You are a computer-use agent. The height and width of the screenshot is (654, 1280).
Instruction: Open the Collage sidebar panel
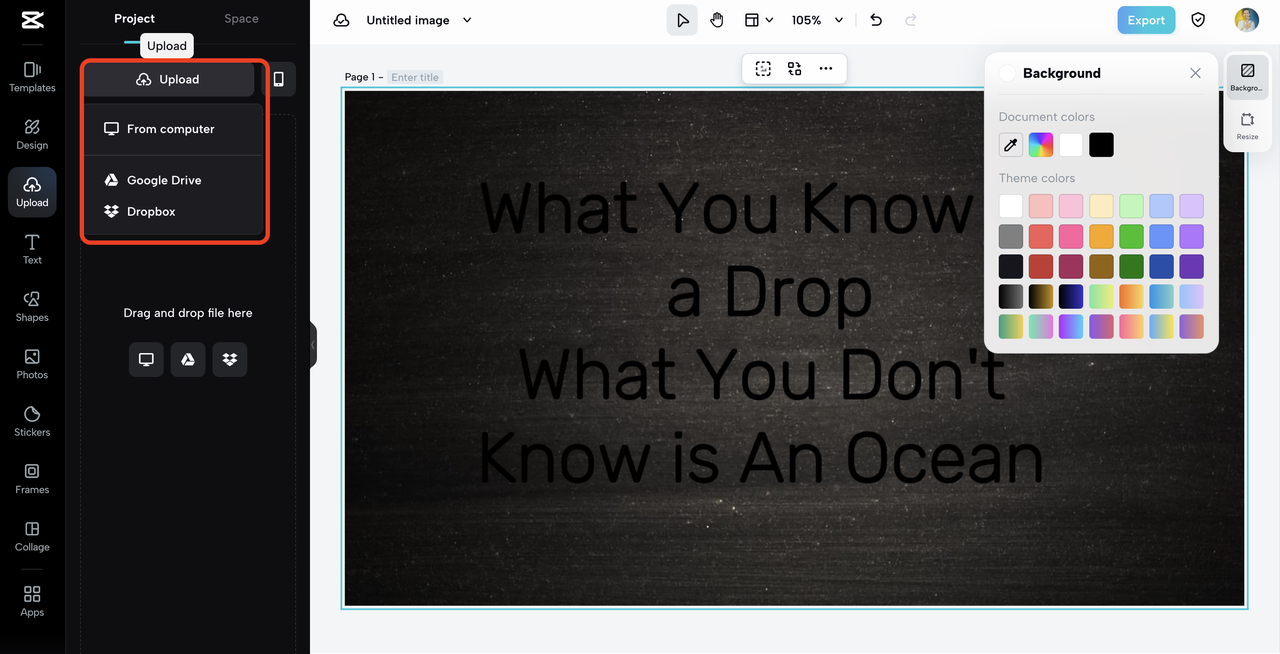tap(32, 536)
